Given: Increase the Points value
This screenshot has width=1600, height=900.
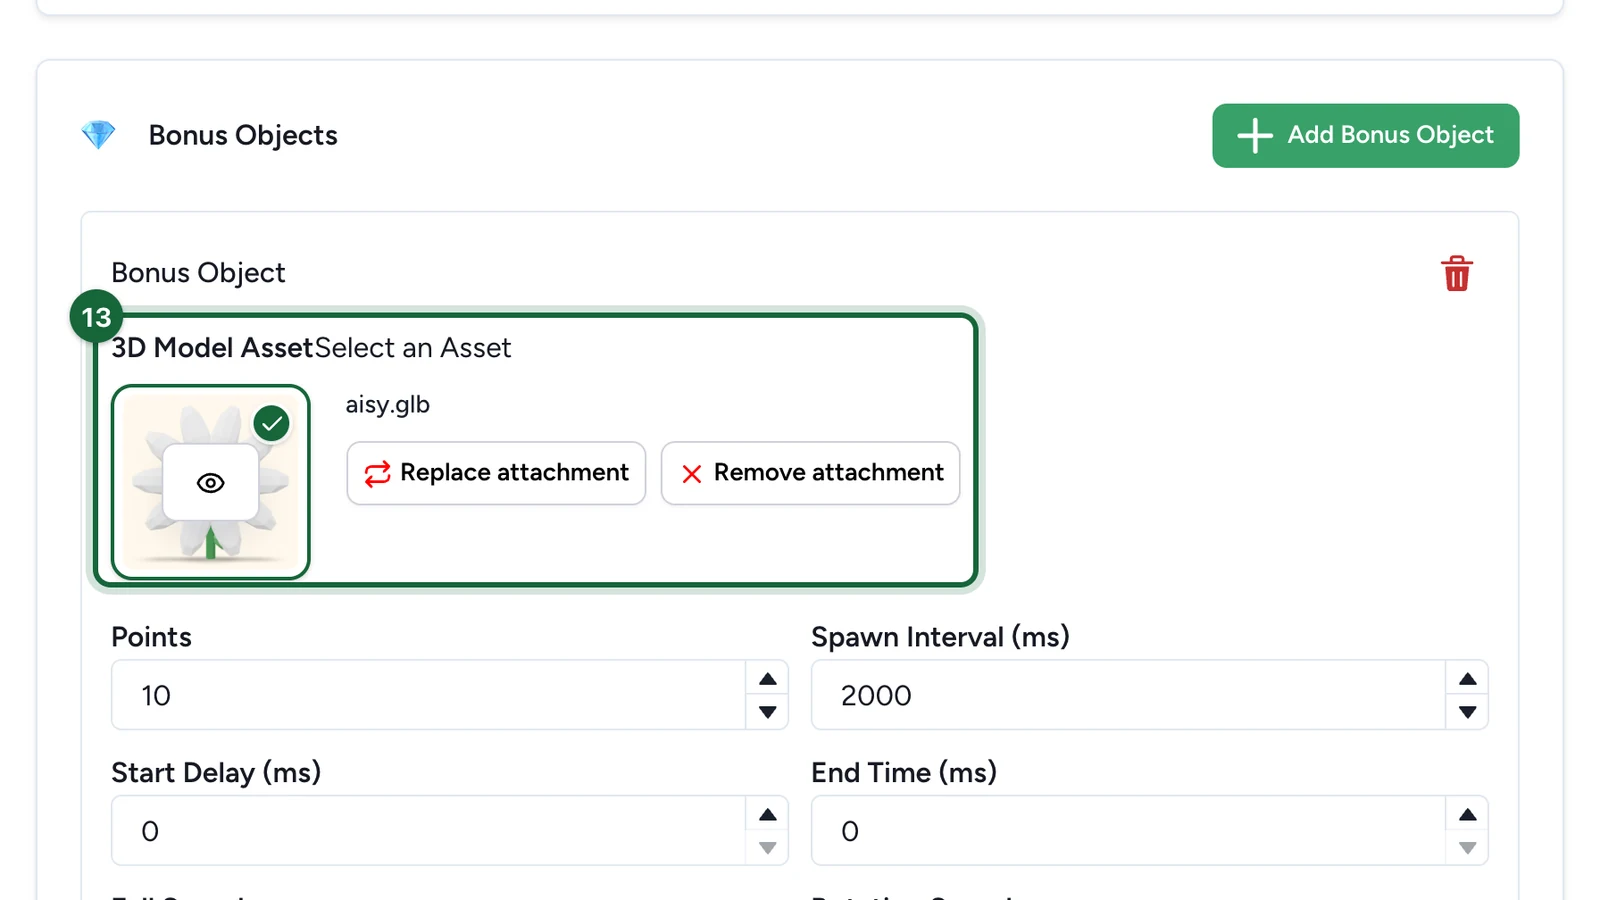Looking at the screenshot, I should 767,679.
